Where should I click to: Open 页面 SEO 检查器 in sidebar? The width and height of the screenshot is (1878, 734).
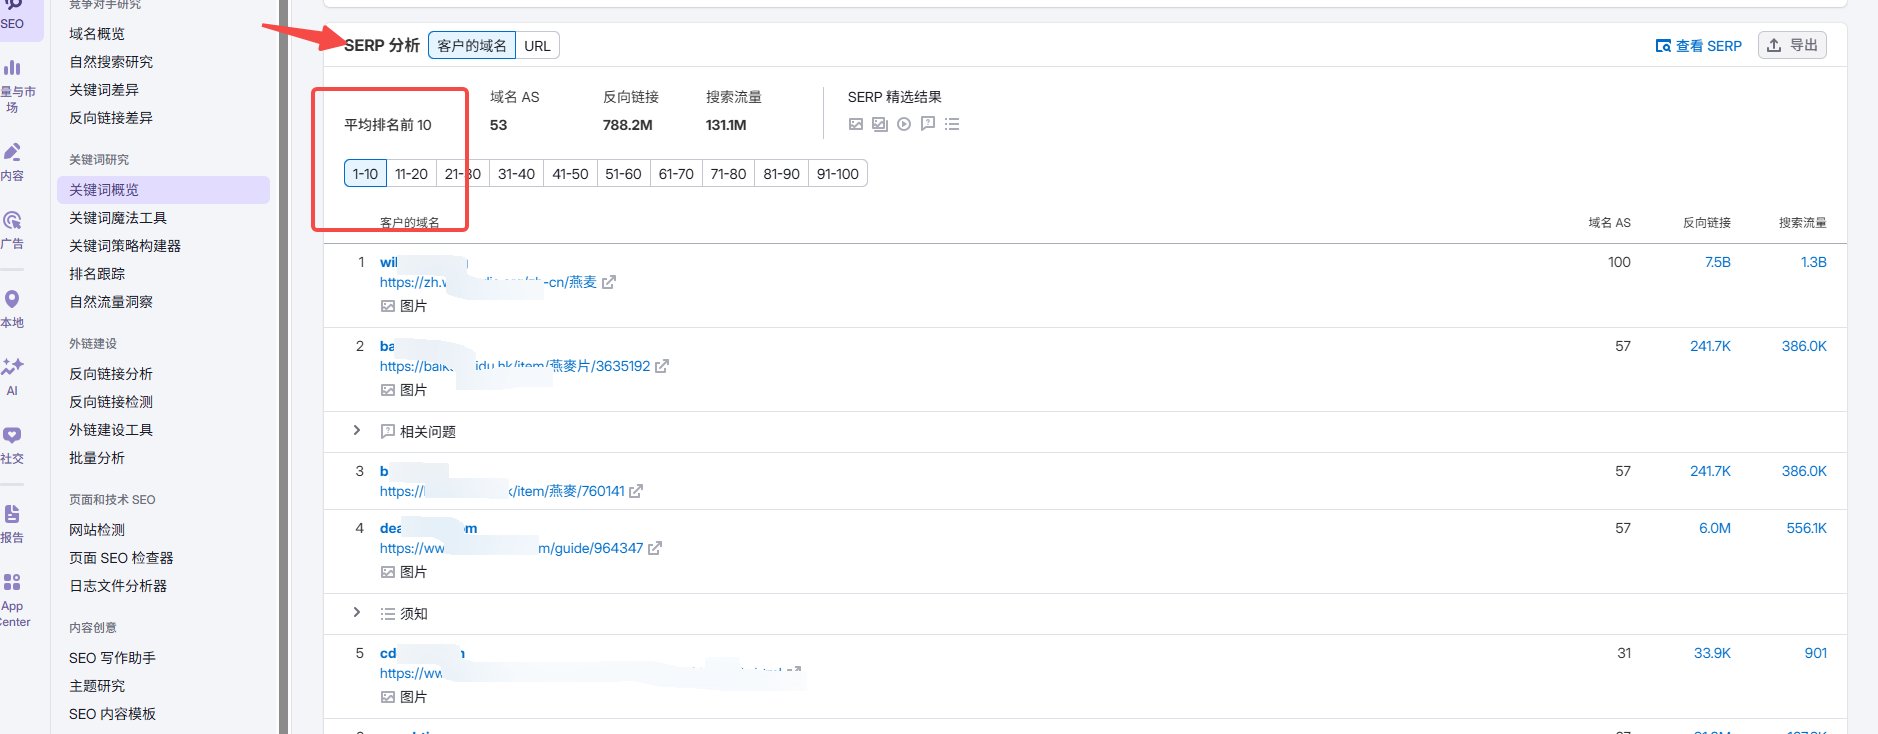pos(121,558)
